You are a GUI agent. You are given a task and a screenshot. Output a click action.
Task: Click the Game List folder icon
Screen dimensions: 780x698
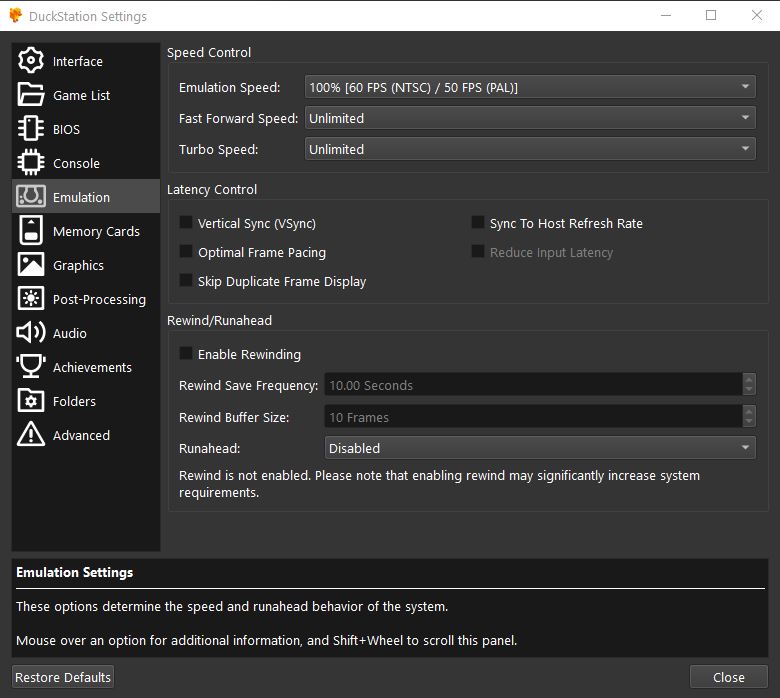tap(31, 95)
